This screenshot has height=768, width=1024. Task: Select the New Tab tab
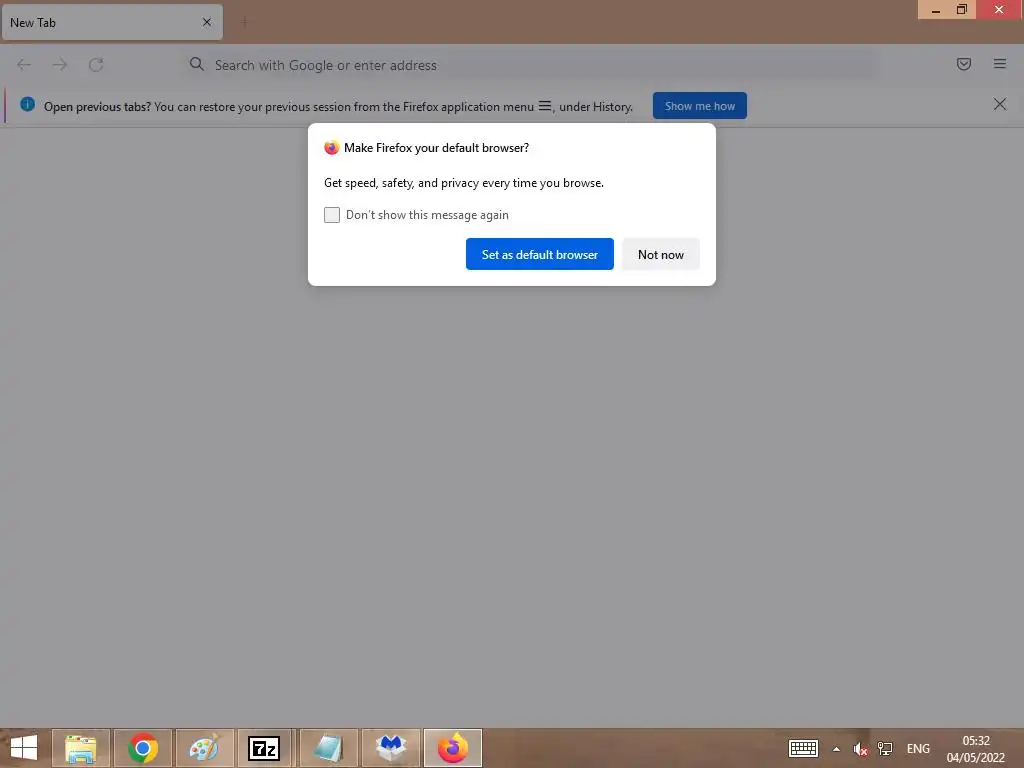112,22
